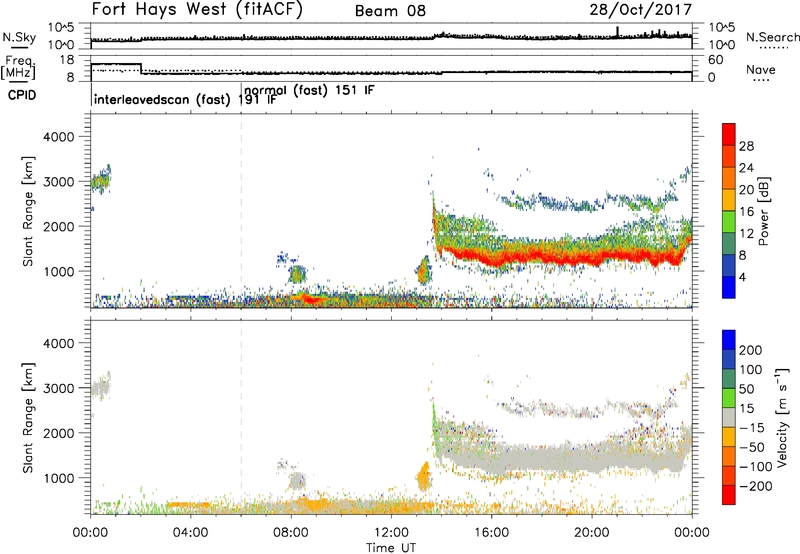
Task: Click the 'N.Search' legend label
Action: 772,37
